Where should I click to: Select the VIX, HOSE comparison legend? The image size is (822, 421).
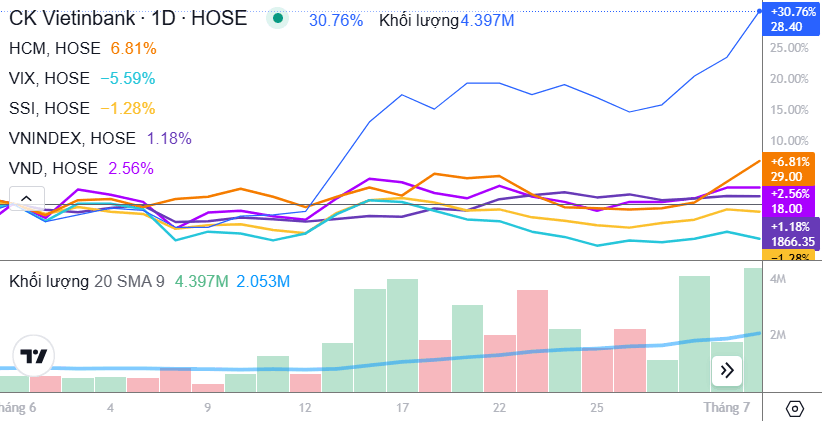coord(49,79)
